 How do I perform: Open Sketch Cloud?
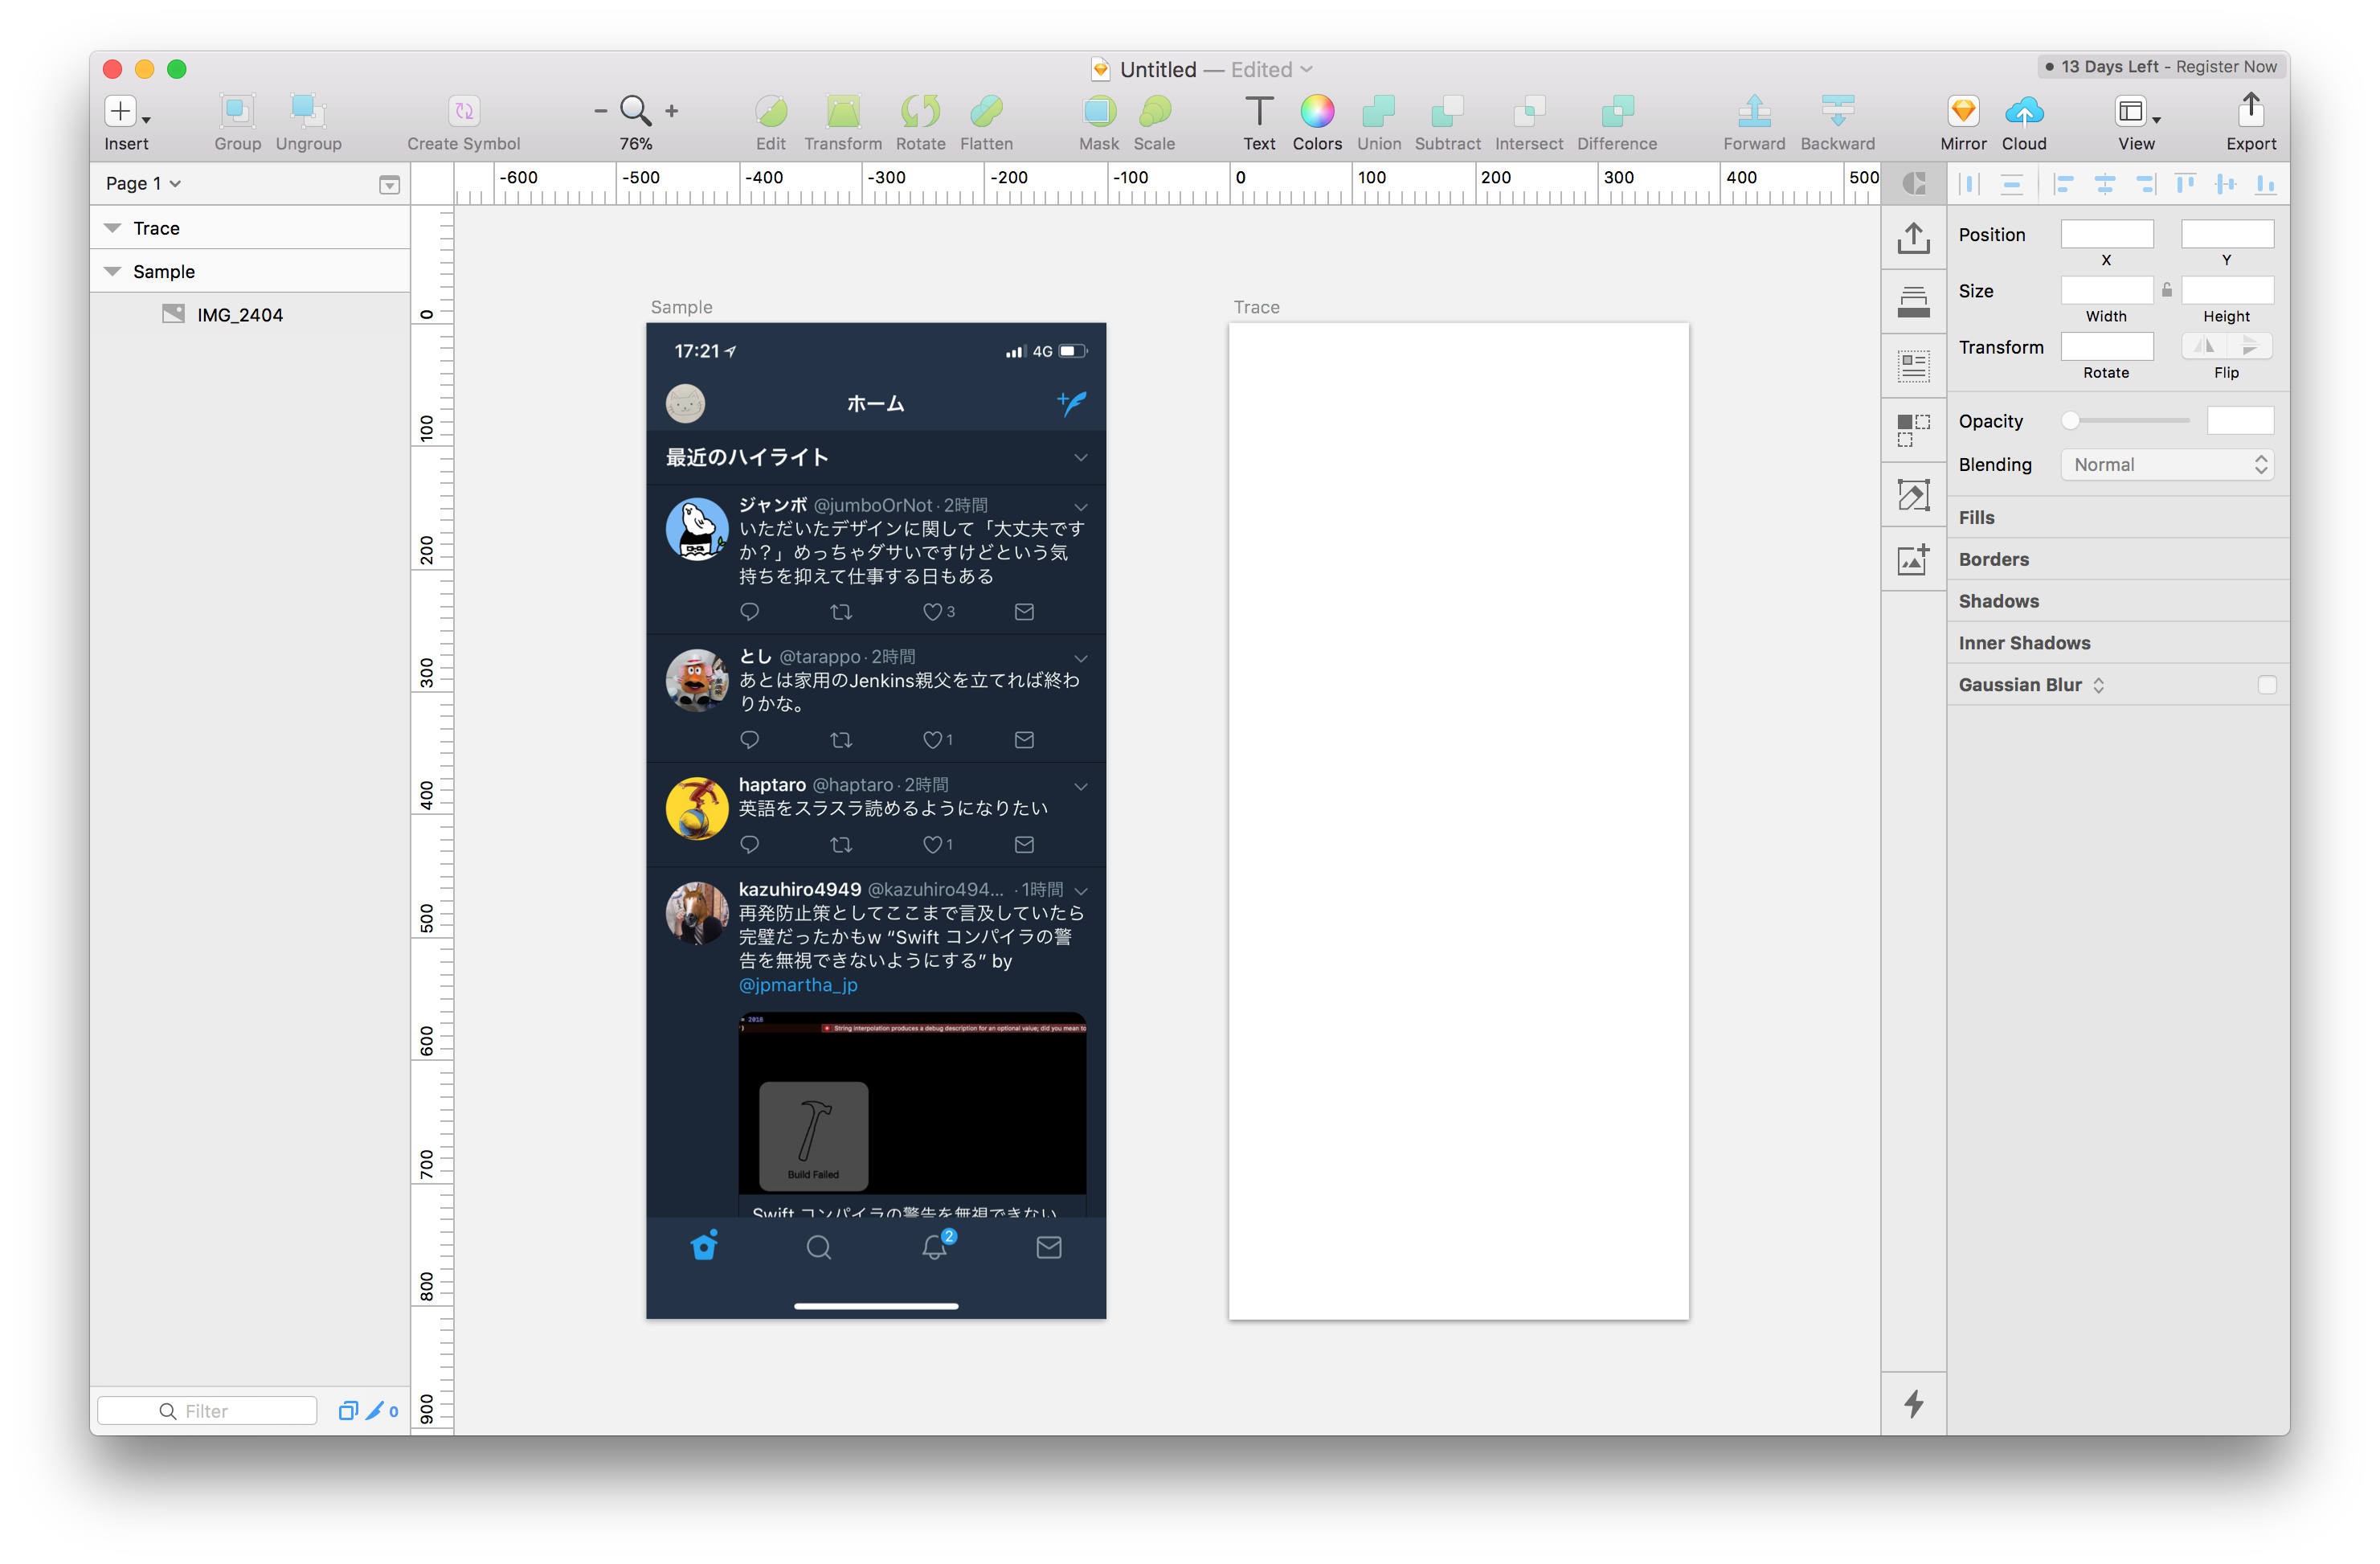pos(2024,111)
